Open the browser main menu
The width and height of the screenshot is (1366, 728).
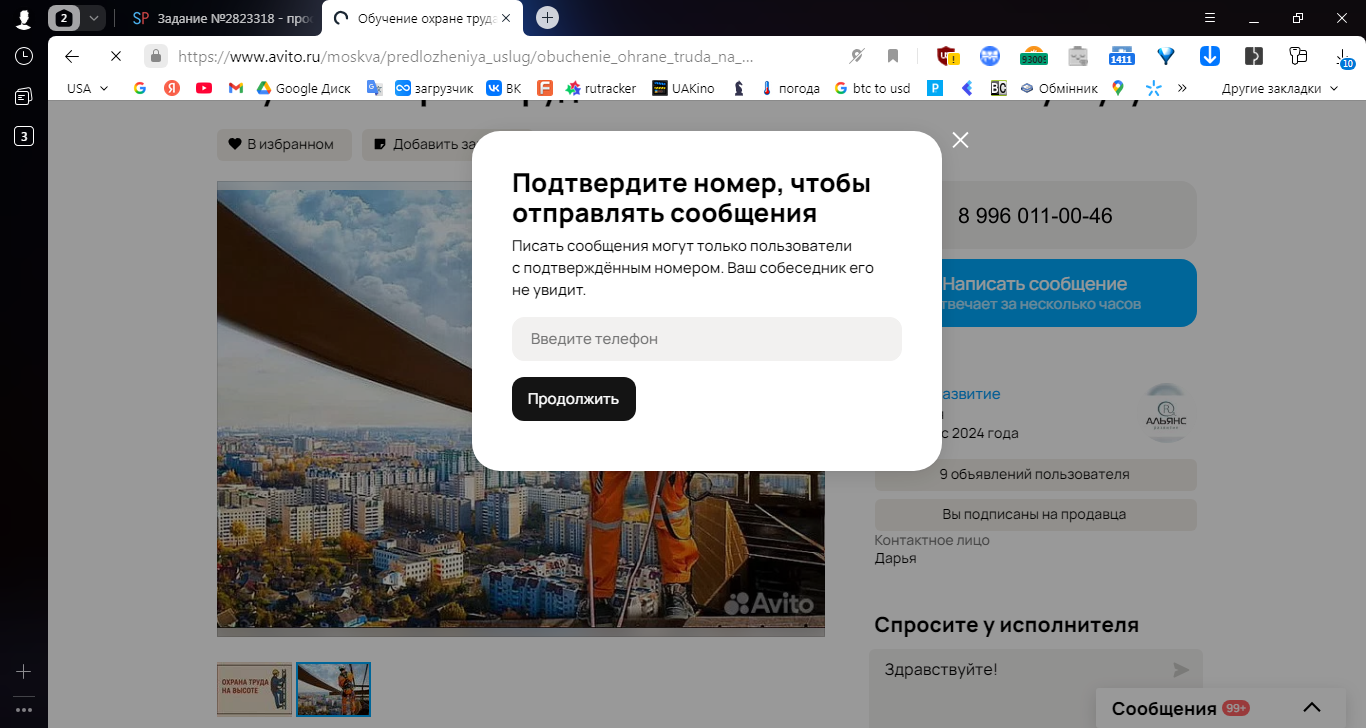click(1209, 18)
